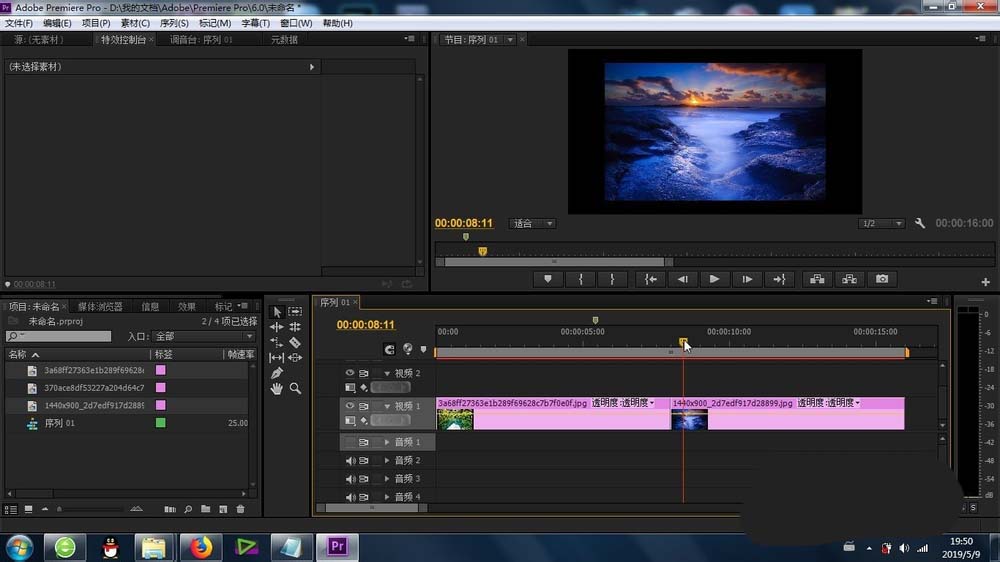Create new item in project panel
Screen dimensions: 1000x562
pyautogui.click(x=223, y=509)
